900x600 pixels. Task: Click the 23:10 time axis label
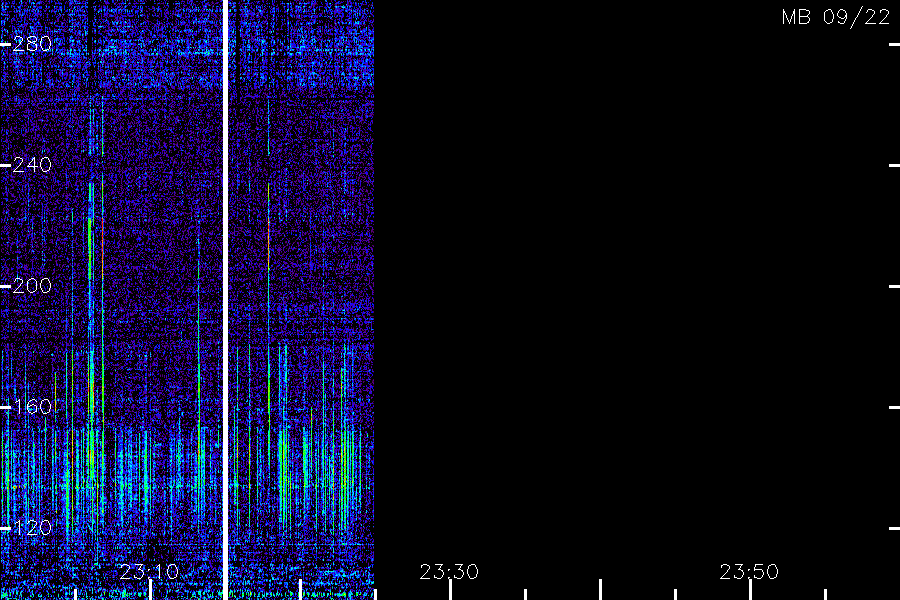pos(149,572)
